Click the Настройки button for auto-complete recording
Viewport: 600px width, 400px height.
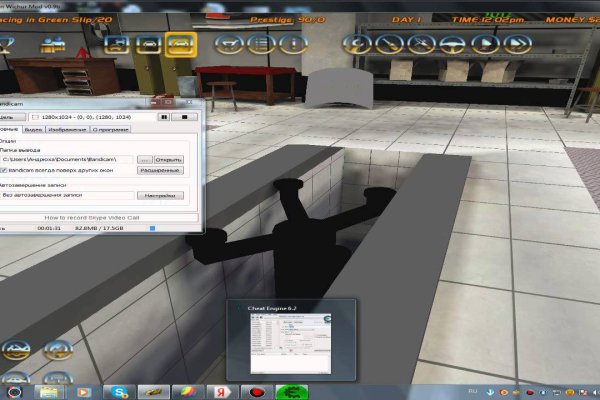pos(161,195)
